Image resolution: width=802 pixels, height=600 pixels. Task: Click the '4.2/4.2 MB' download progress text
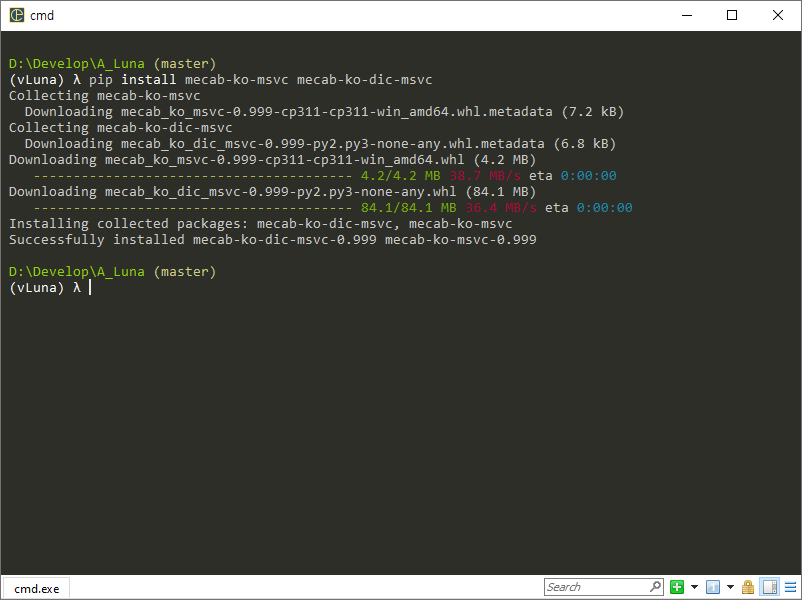click(400, 175)
